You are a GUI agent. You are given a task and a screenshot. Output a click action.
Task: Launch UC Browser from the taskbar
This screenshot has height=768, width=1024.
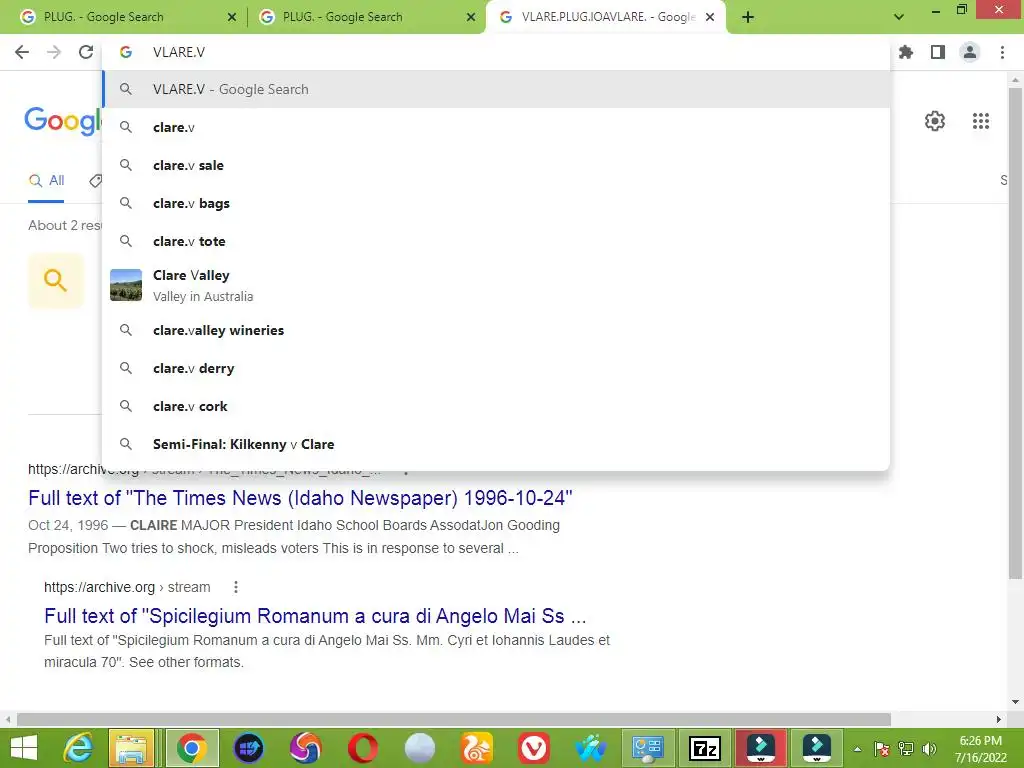[x=477, y=748]
